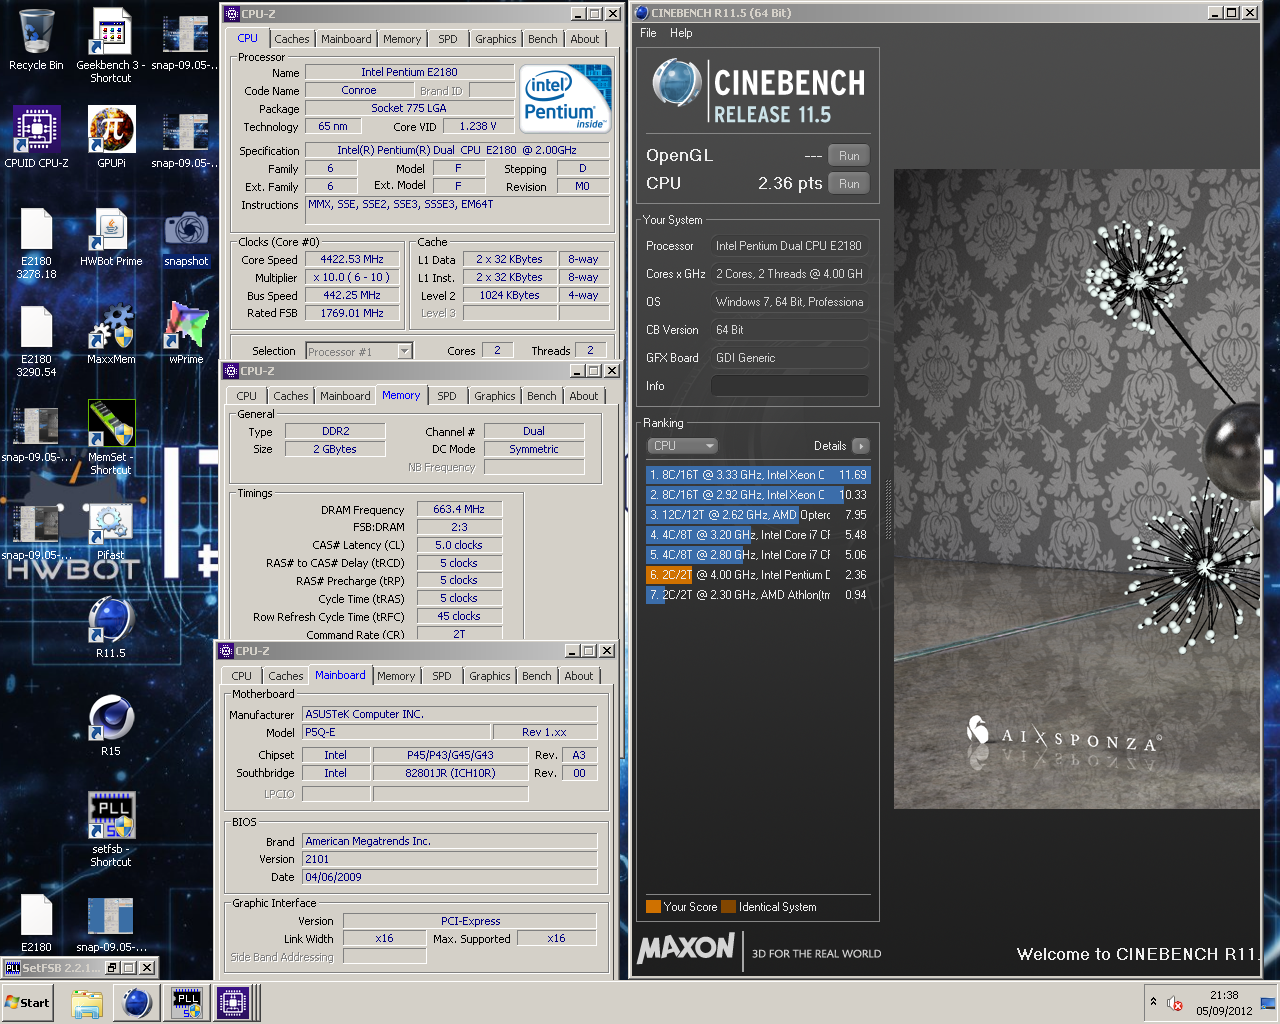Switch to Caches tab in top CPU-Z window
1280x1024 pixels.
[x=292, y=39]
